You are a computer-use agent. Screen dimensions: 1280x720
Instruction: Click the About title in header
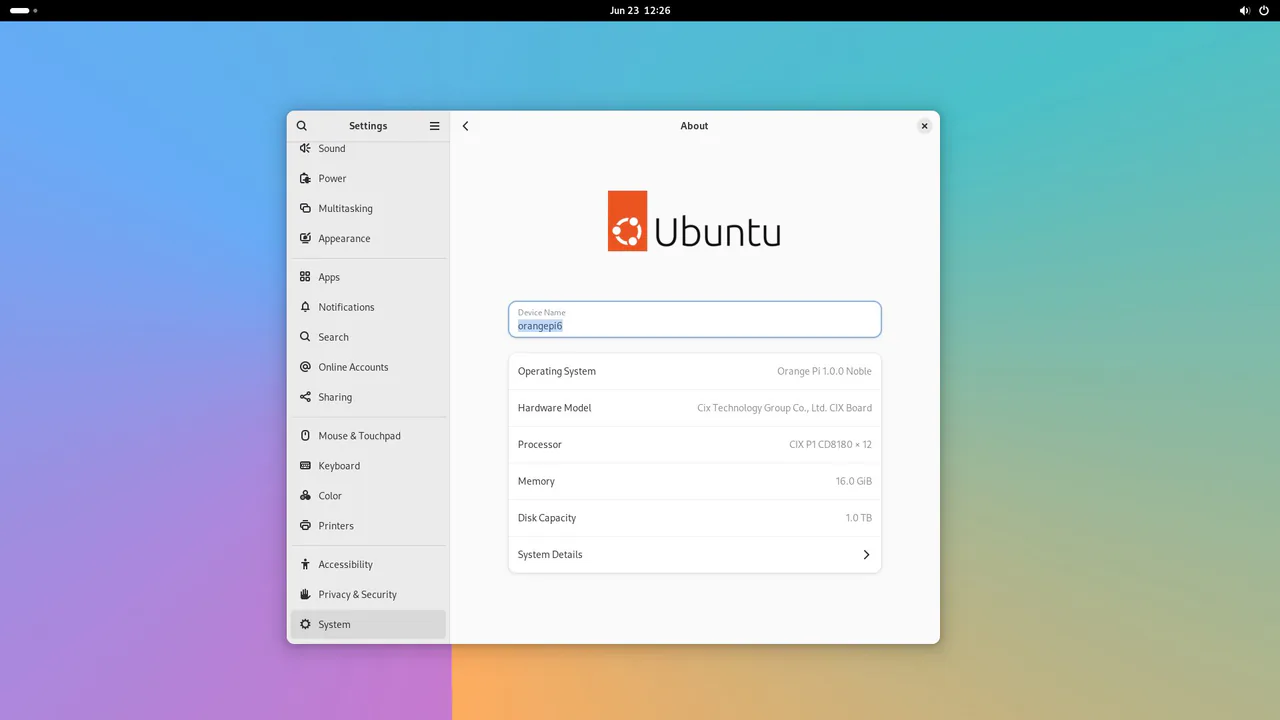pyautogui.click(x=694, y=126)
